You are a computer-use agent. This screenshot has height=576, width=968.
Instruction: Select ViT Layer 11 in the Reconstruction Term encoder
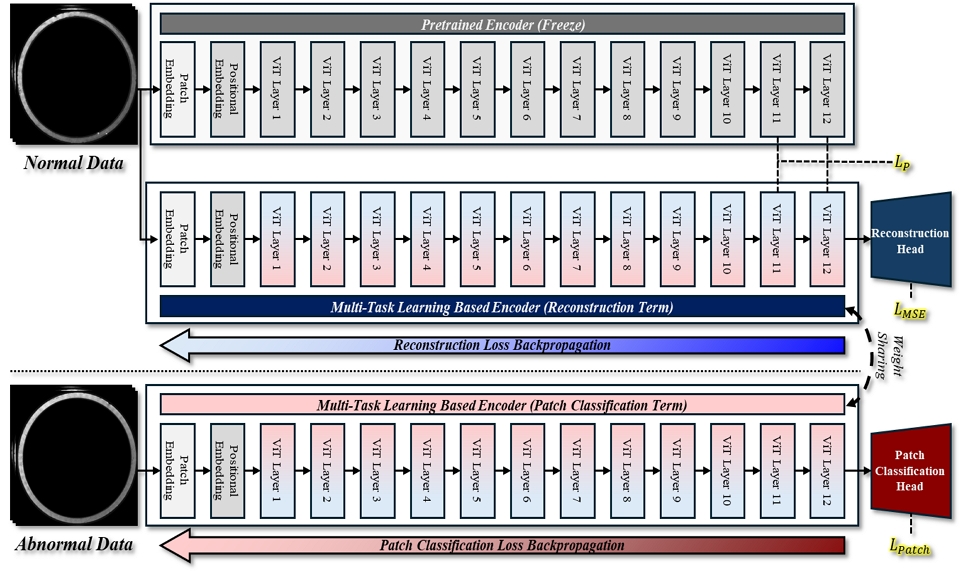778,240
